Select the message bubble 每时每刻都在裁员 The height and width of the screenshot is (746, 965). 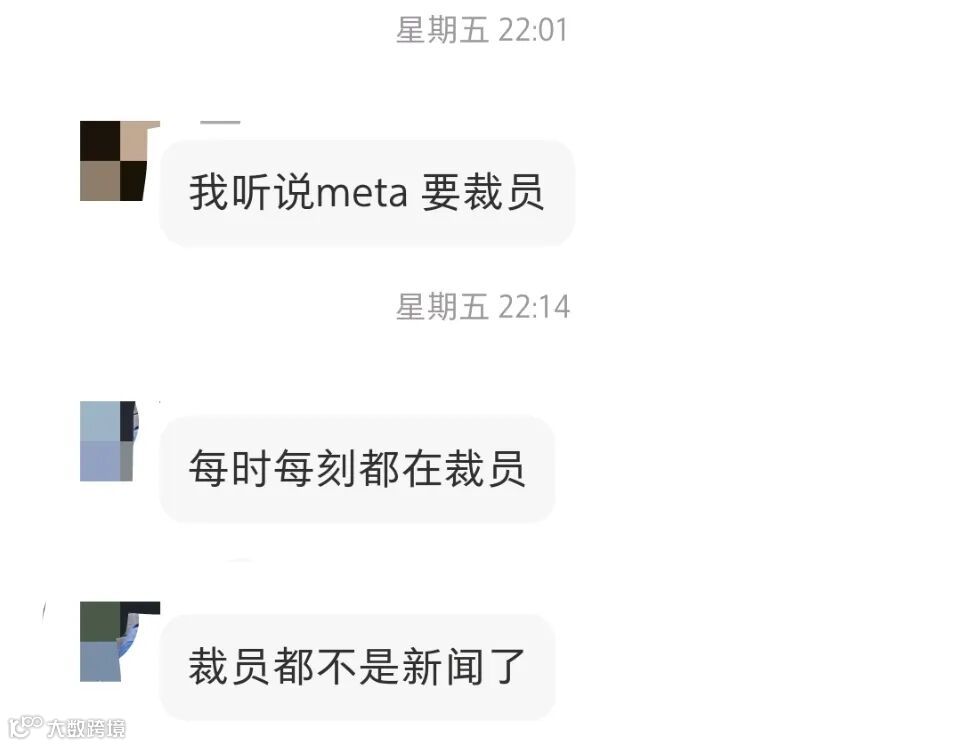(x=357, y=469)
